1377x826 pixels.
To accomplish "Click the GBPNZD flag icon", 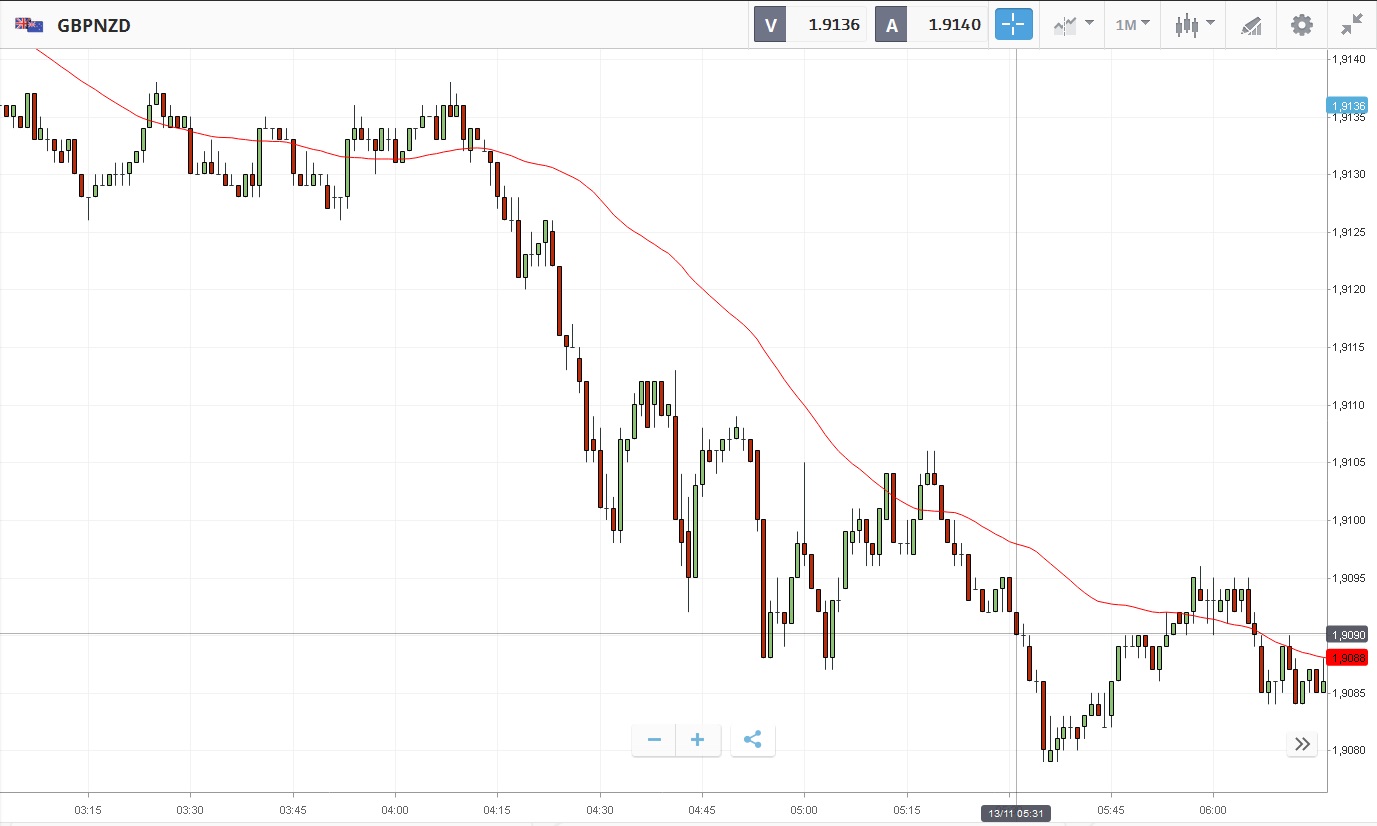I will coord(29,25).
